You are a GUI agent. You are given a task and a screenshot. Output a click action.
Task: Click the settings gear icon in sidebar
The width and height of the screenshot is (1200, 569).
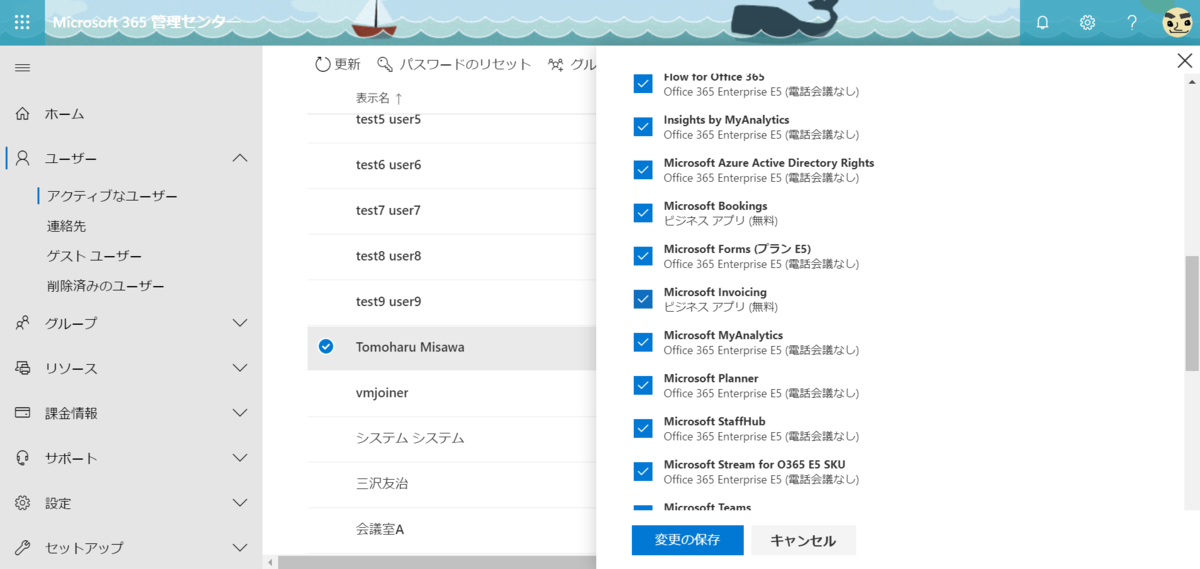(x=23, y=503)
